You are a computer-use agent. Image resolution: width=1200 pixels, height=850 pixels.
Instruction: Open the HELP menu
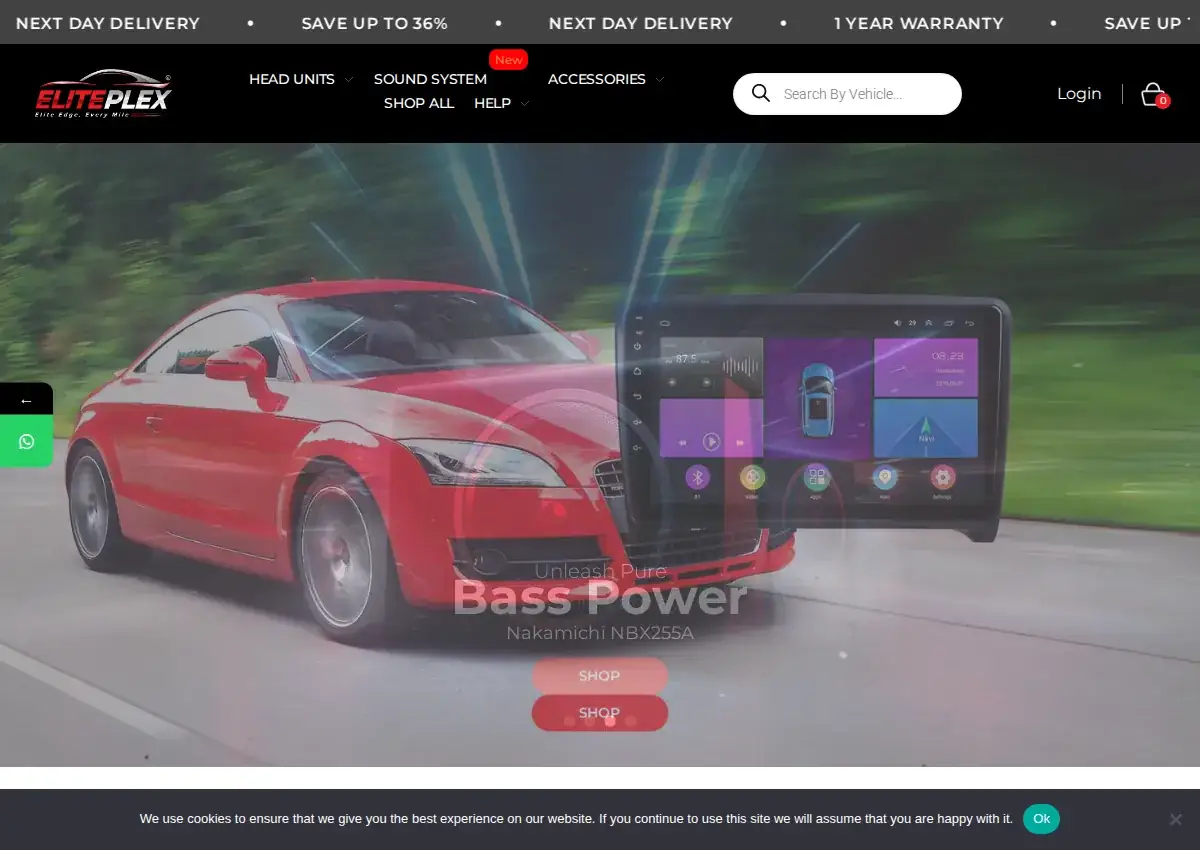tap(492, 103)
